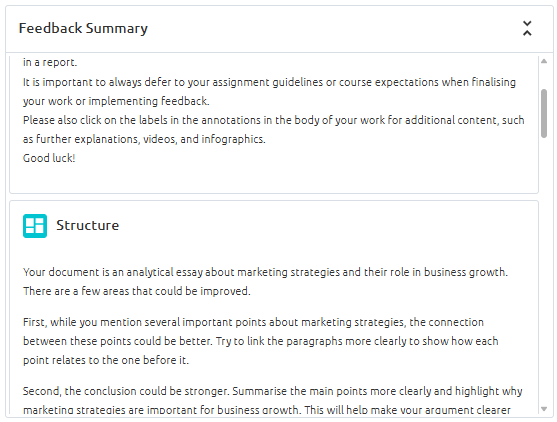Click the scrollbar down arrow
The height and width of the screenshot is (422, 557).
pos(544,409)
